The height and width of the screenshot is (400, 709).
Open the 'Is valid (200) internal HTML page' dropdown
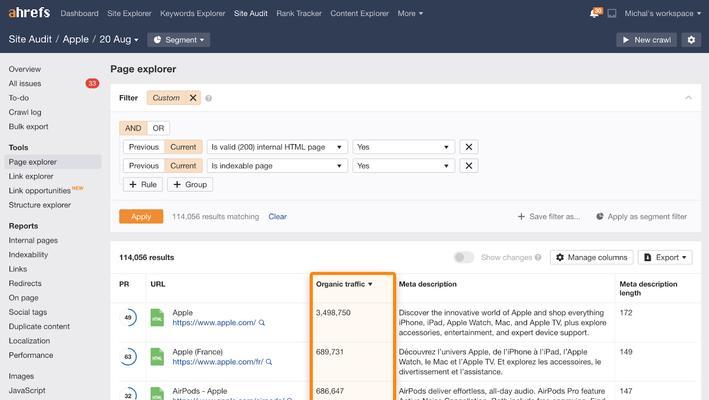277,147
